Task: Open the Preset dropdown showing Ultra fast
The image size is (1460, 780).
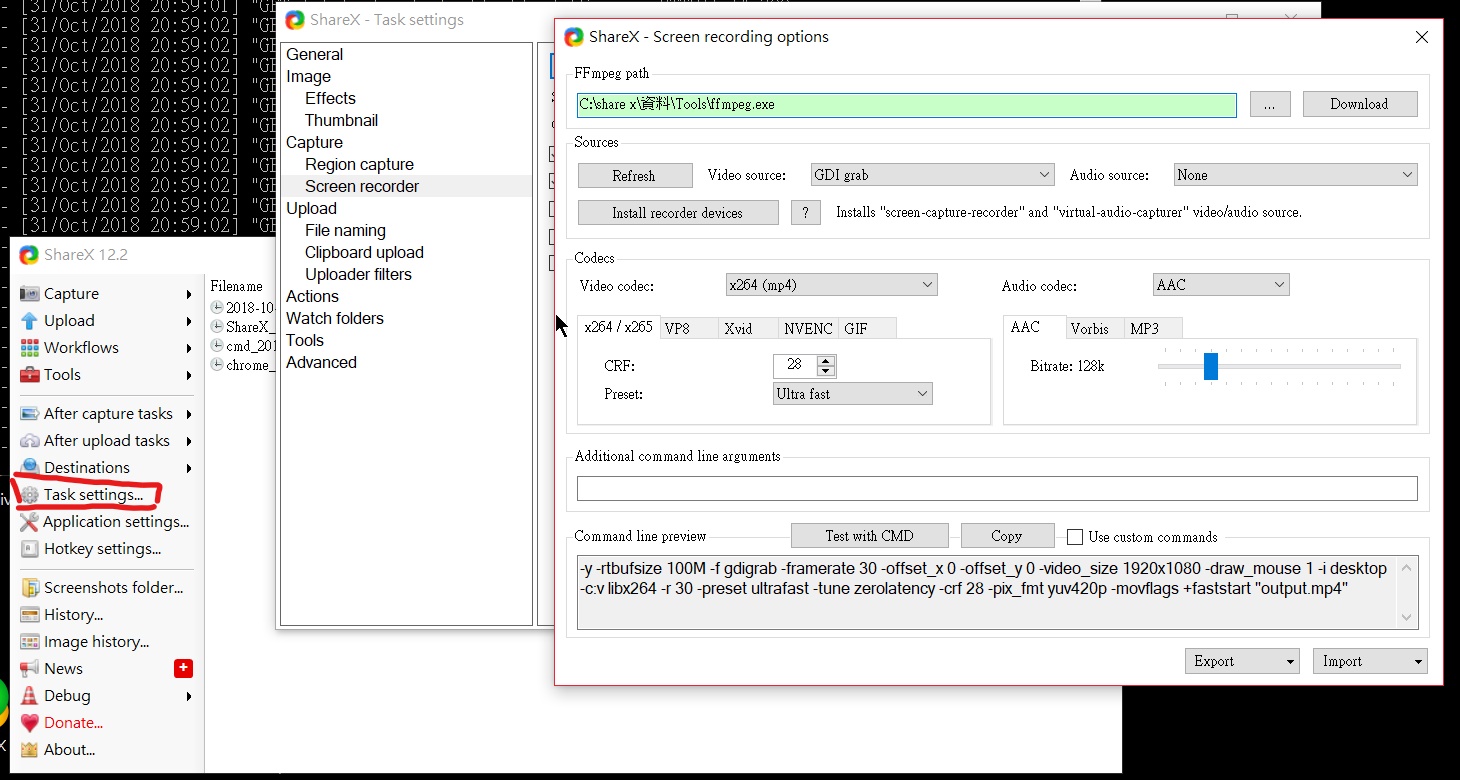Action: pyautogui.click(x=852, y=394)
